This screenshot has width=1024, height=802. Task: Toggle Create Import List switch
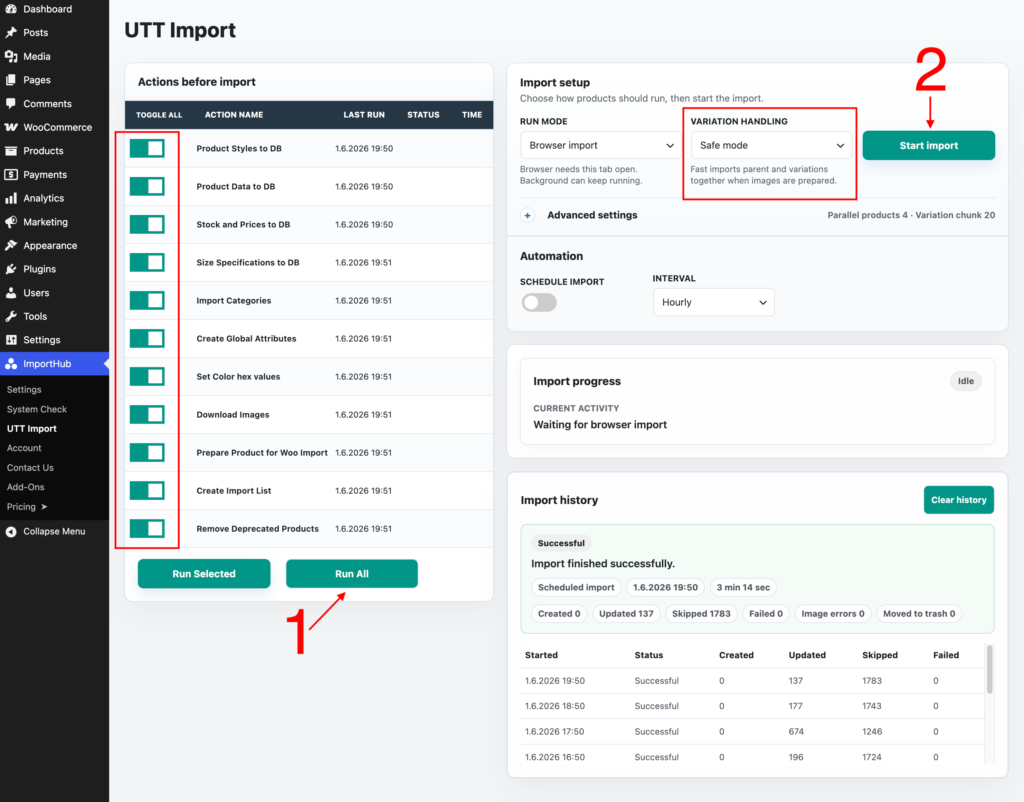tap(147, 490)
